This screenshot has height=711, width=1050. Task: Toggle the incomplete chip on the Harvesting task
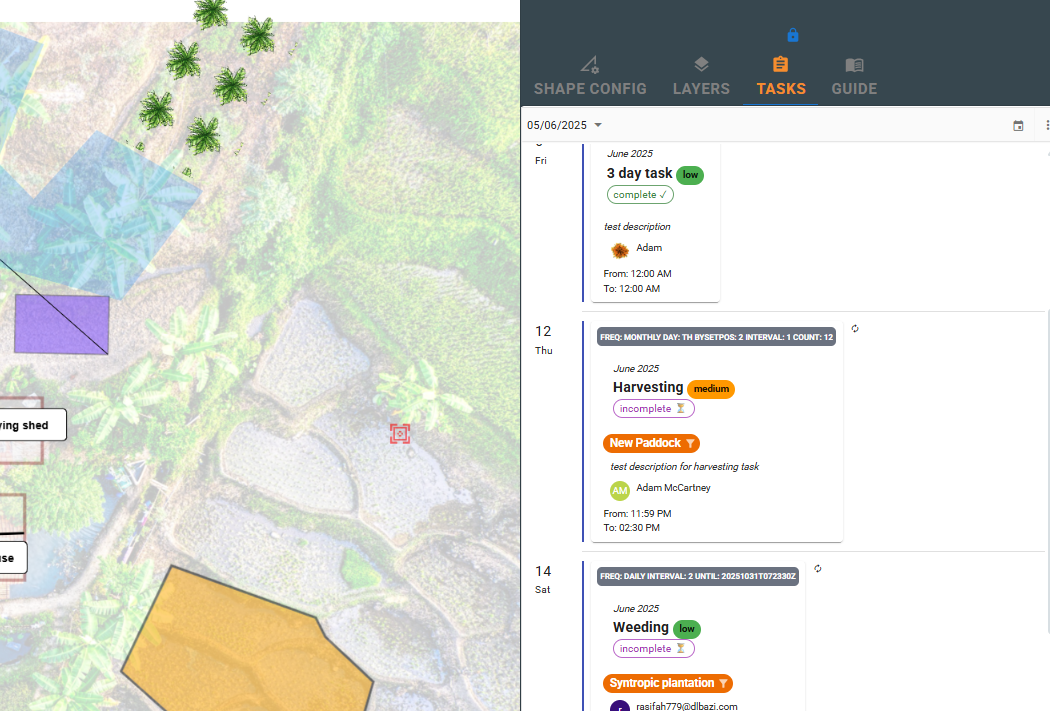coord(653,408)
